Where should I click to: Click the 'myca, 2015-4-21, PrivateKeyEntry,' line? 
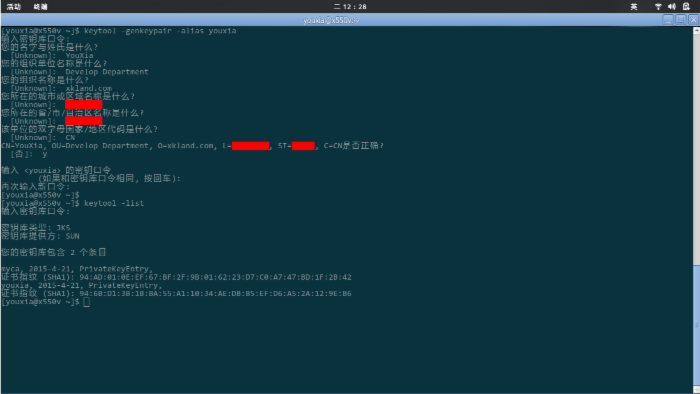pos(77,269)
